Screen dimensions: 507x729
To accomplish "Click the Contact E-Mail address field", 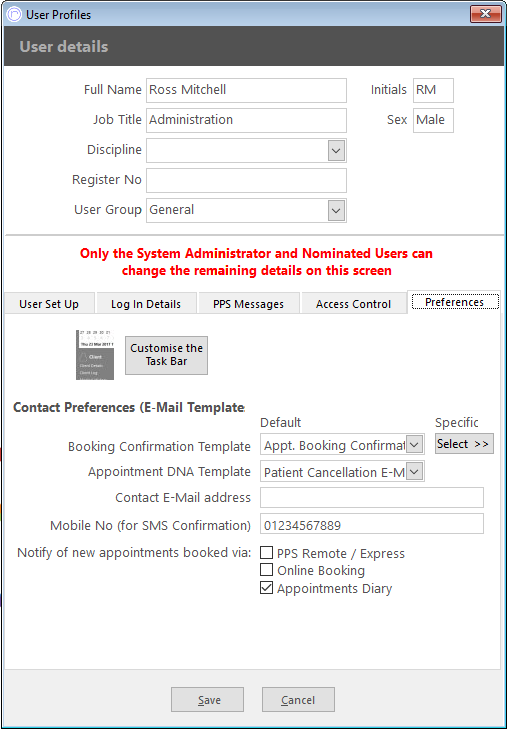I will [372, 497].
